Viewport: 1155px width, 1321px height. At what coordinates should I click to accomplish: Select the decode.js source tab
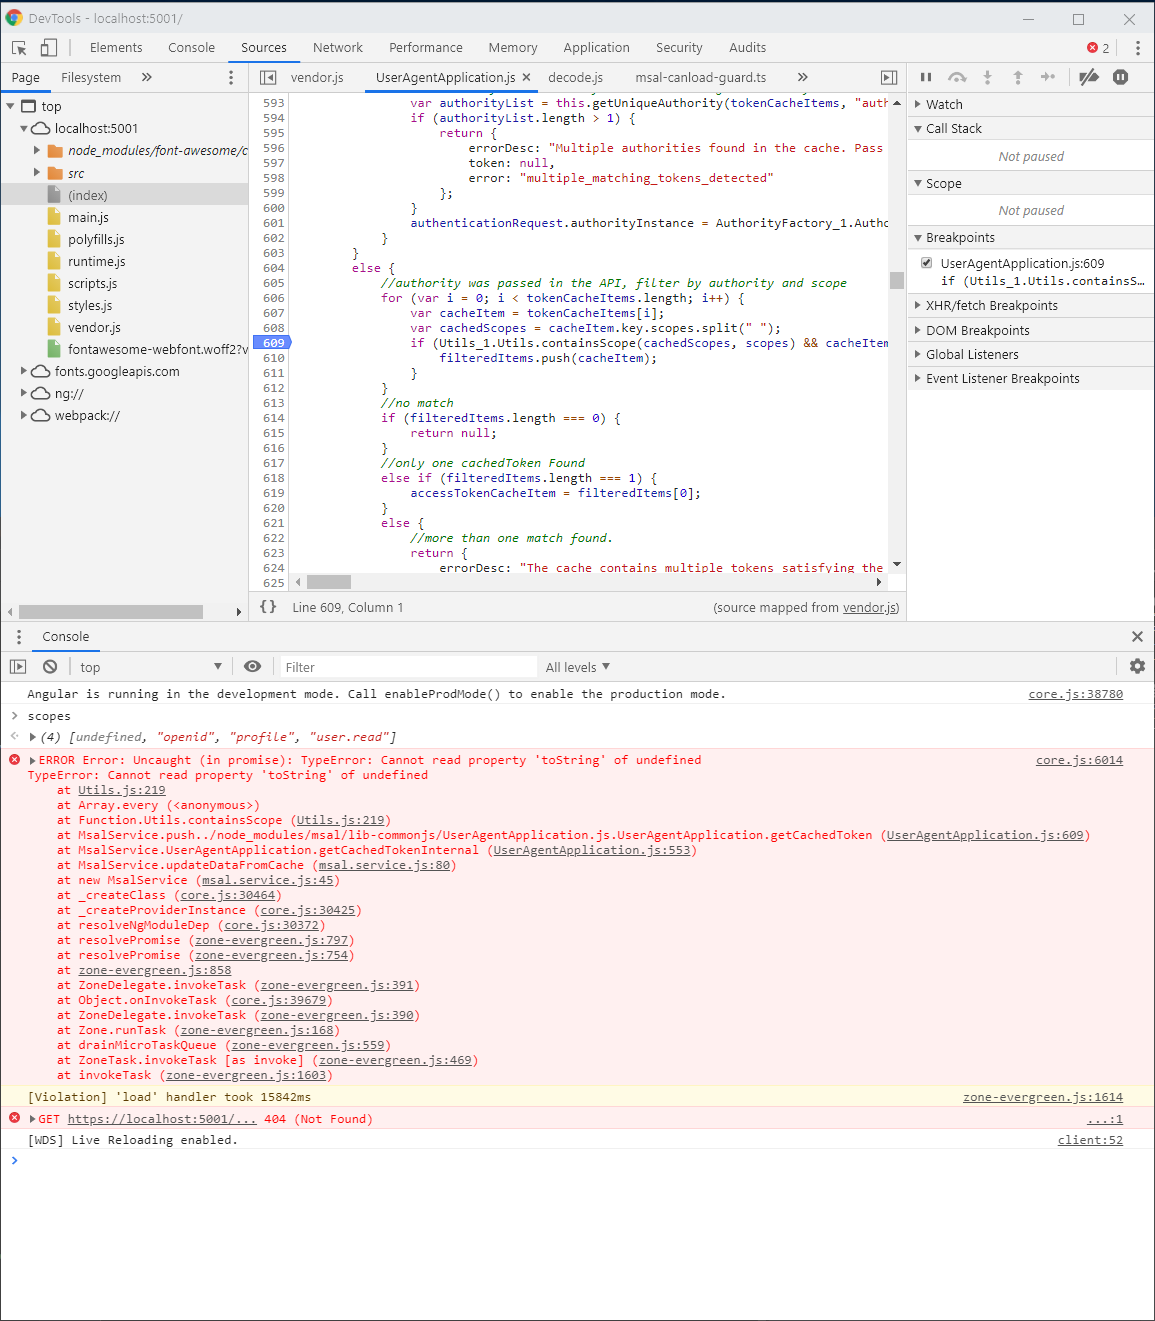(x=575, y=77)
